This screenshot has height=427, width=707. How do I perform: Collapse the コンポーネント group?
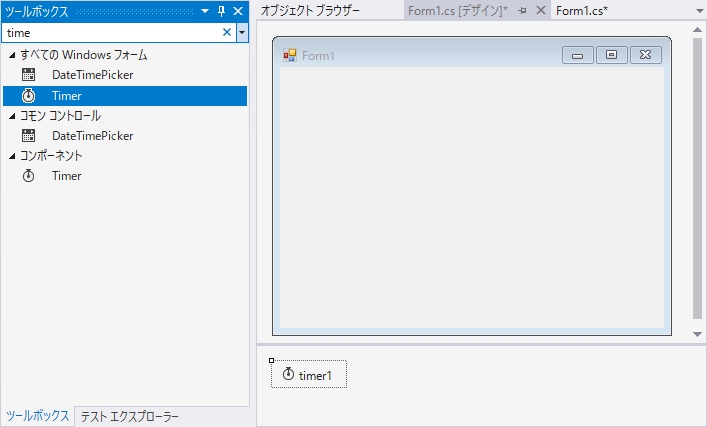[12, 156]
